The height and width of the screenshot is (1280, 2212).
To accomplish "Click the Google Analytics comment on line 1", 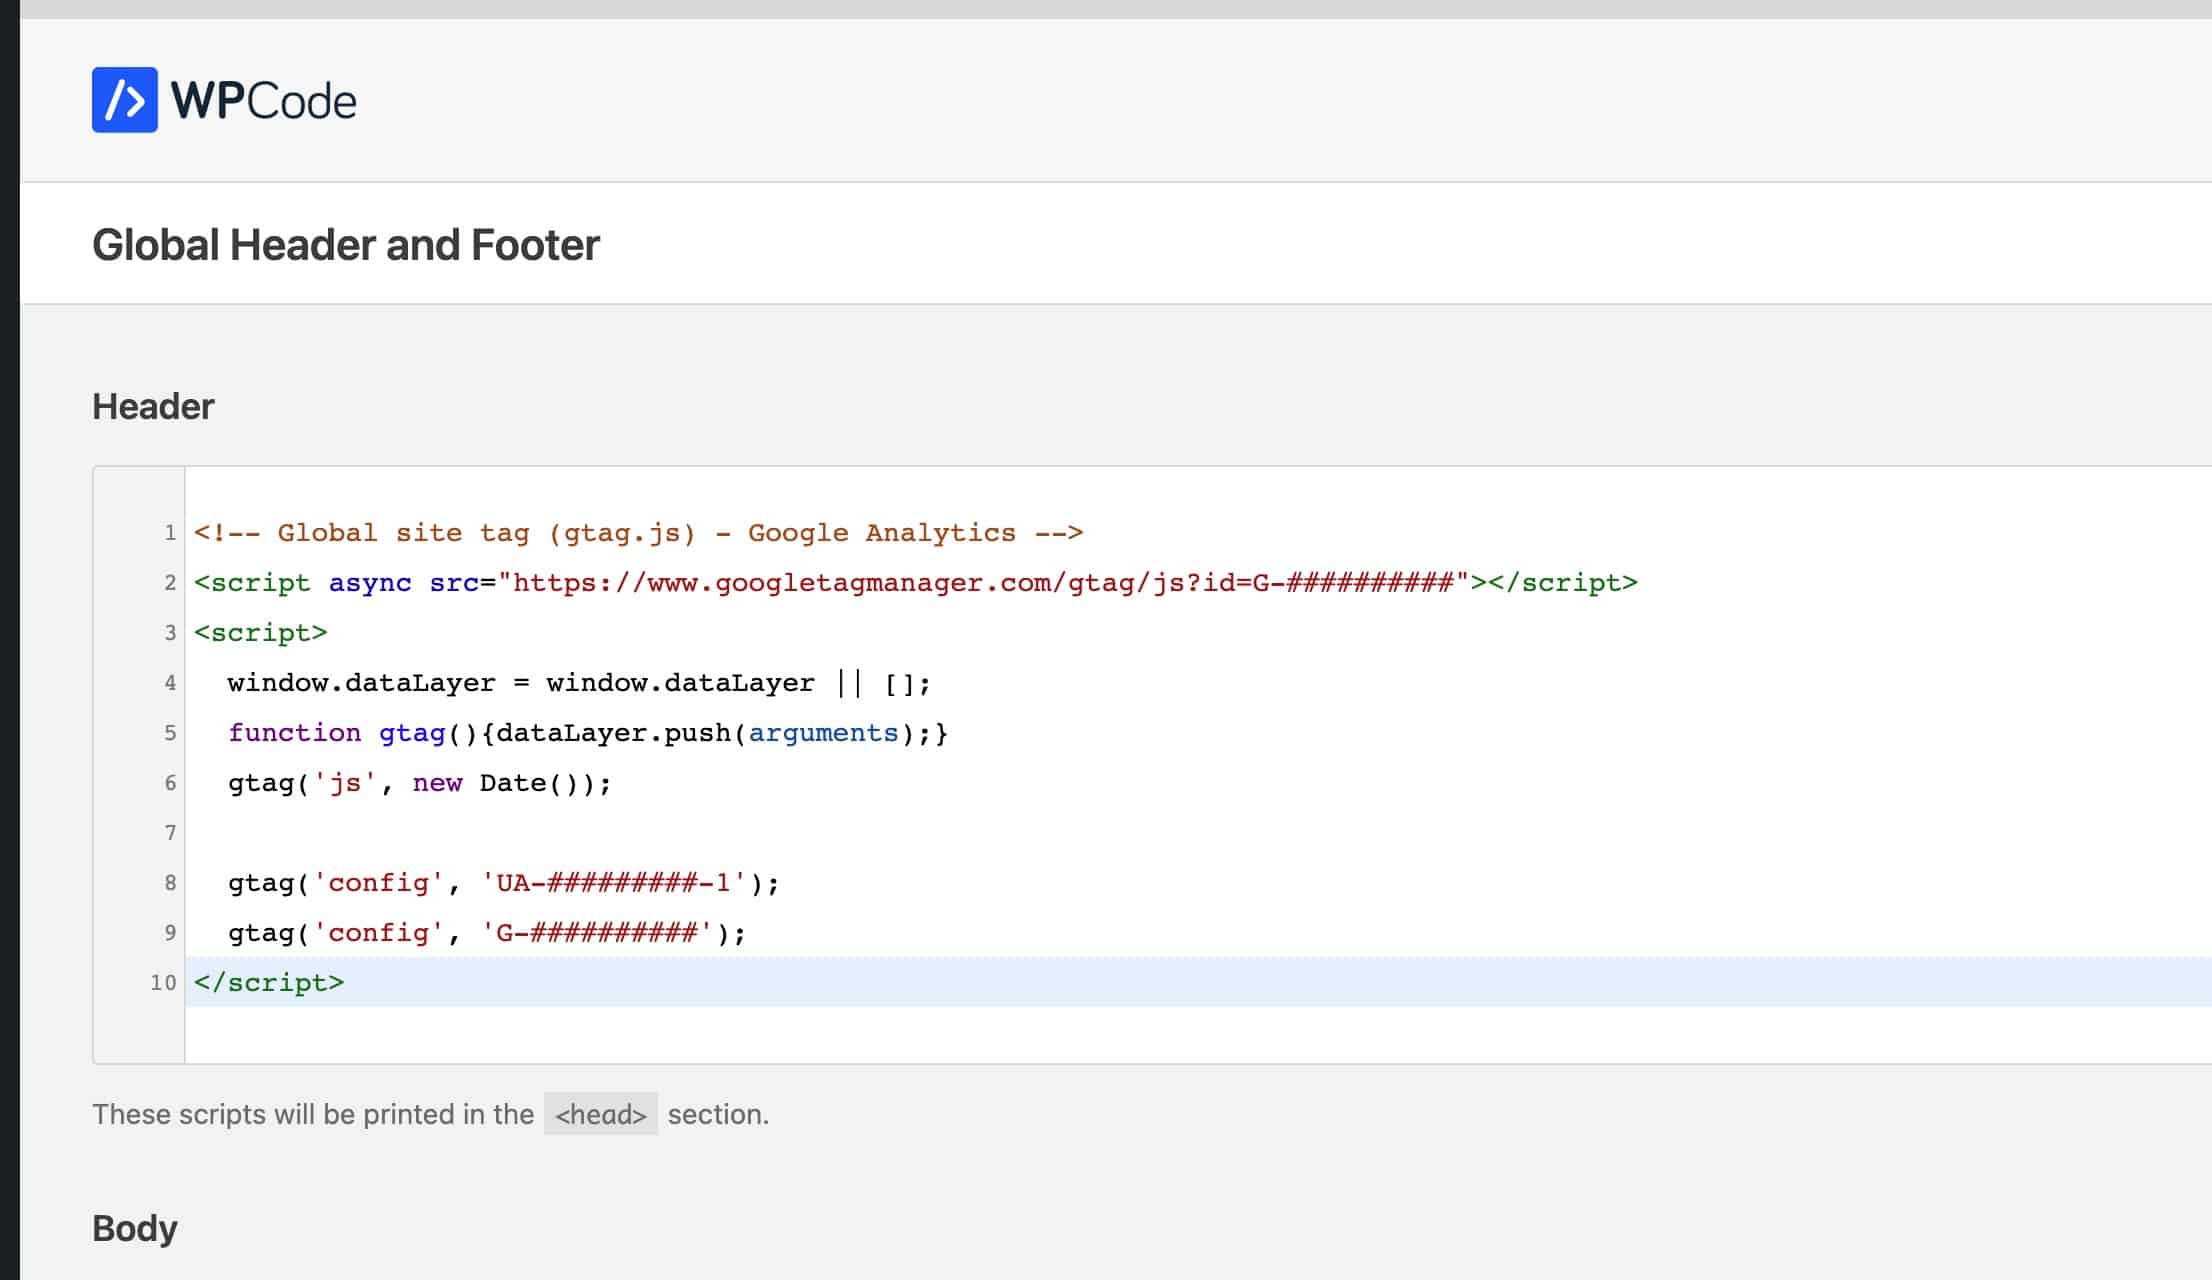I will coord(639,533).
